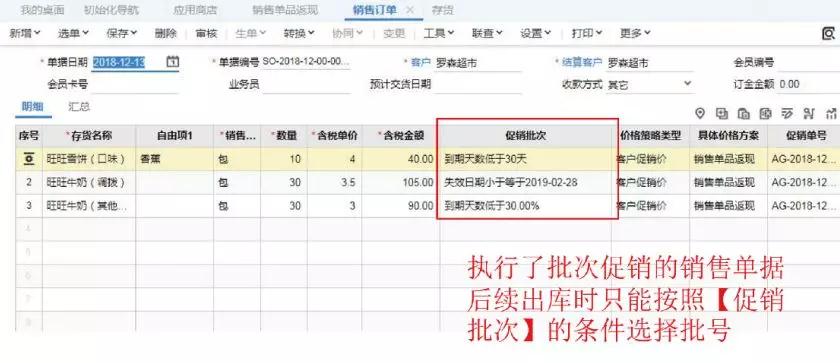
Task: Open the calendar picker for 单据日期
Action: (x=172, y=62)
